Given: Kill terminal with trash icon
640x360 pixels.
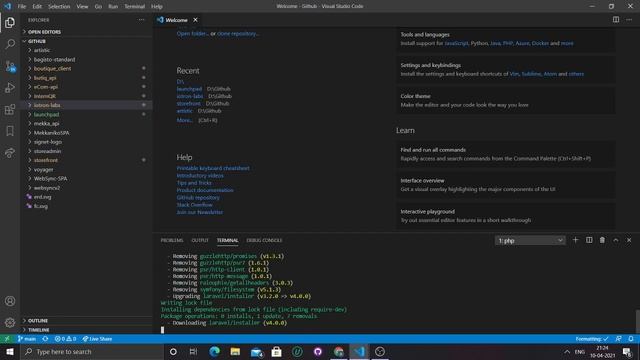Looking at the screenshot, I should coord(602,240).
